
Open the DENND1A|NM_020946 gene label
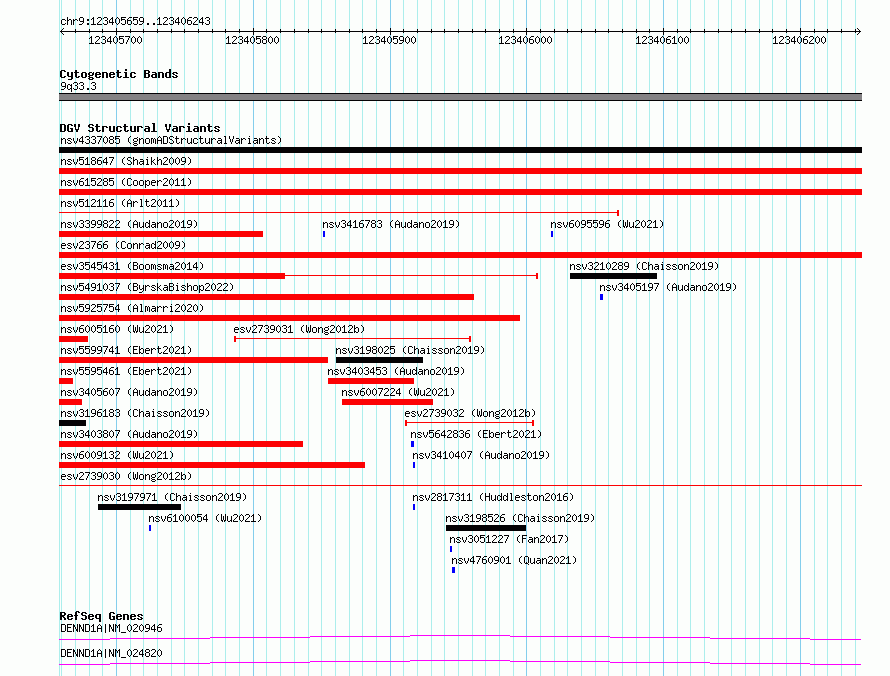[x=111, y=628]
